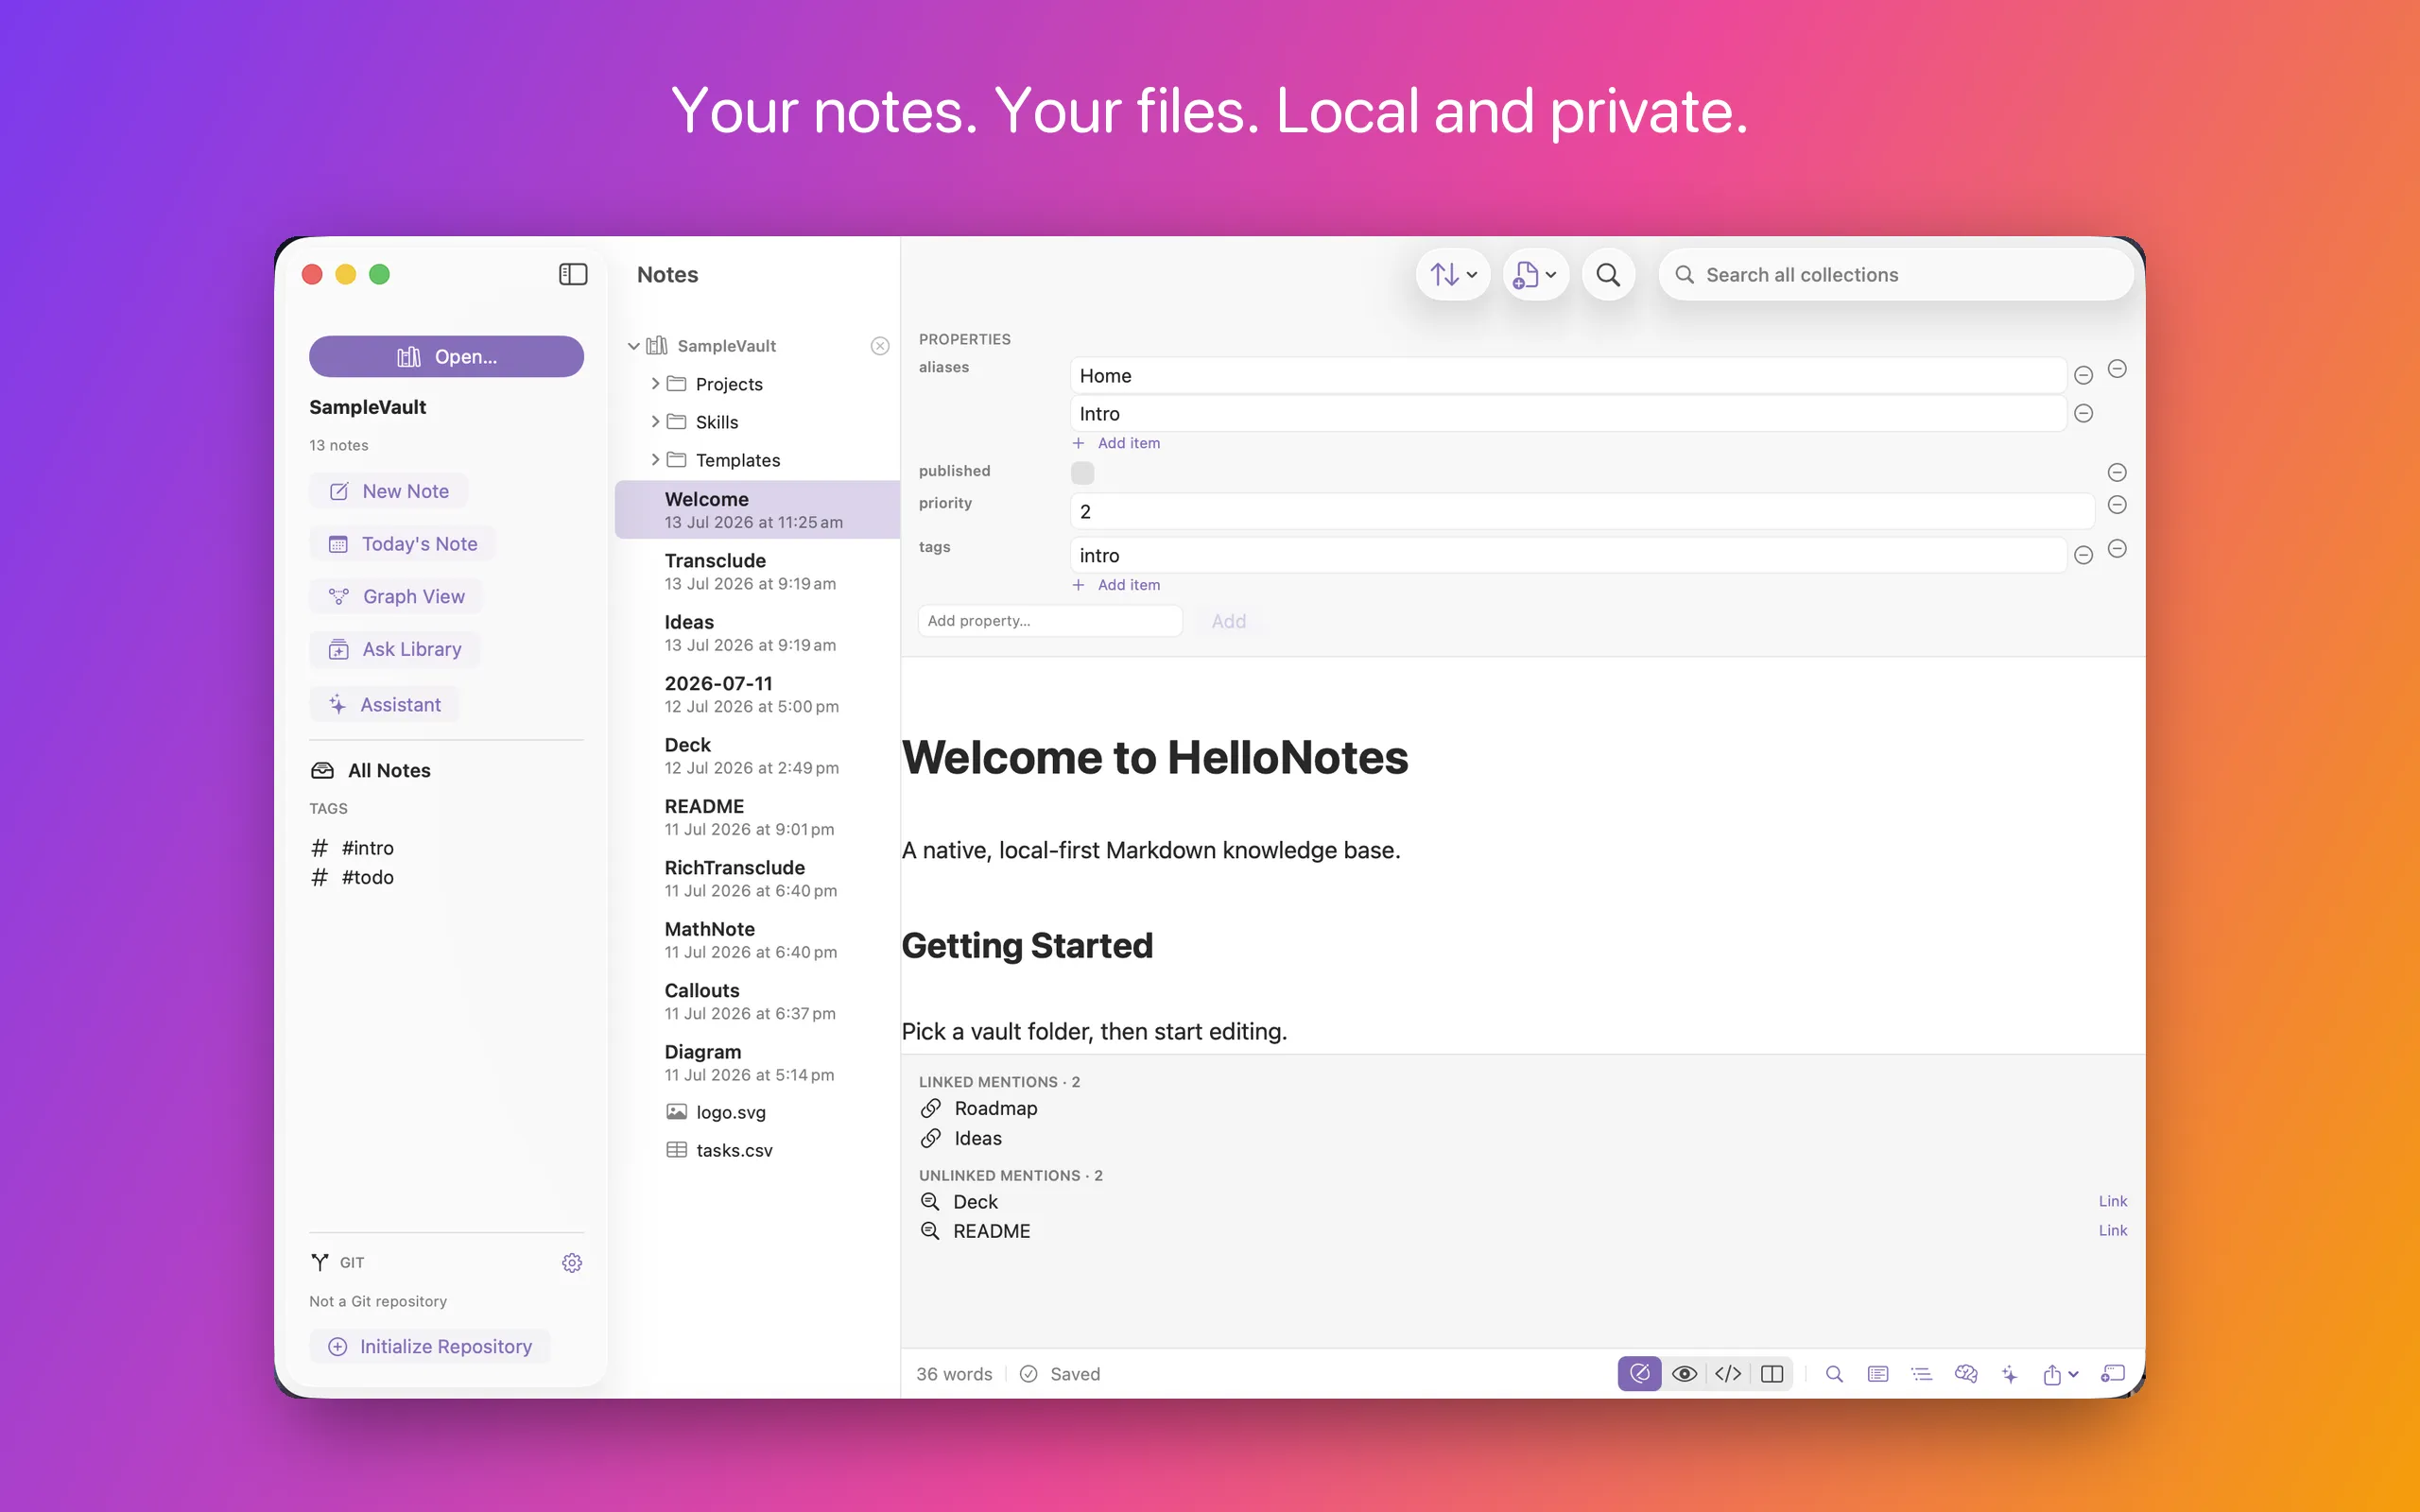The image size is (2420, 1512).
Task: Toggle the sidebar panel icon
Action: tap(573, 274)
